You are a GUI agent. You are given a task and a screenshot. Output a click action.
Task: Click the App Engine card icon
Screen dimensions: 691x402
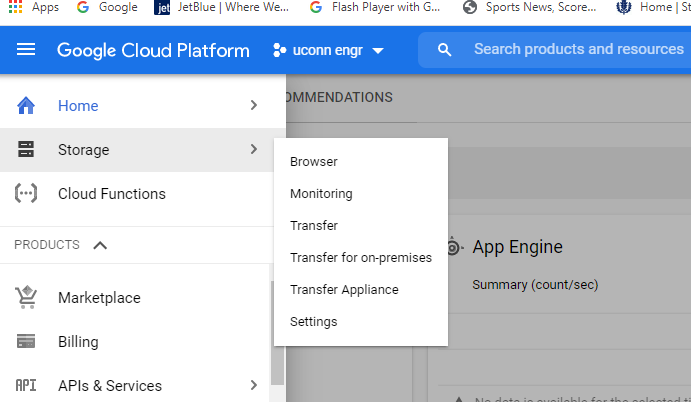pos(453,247)
